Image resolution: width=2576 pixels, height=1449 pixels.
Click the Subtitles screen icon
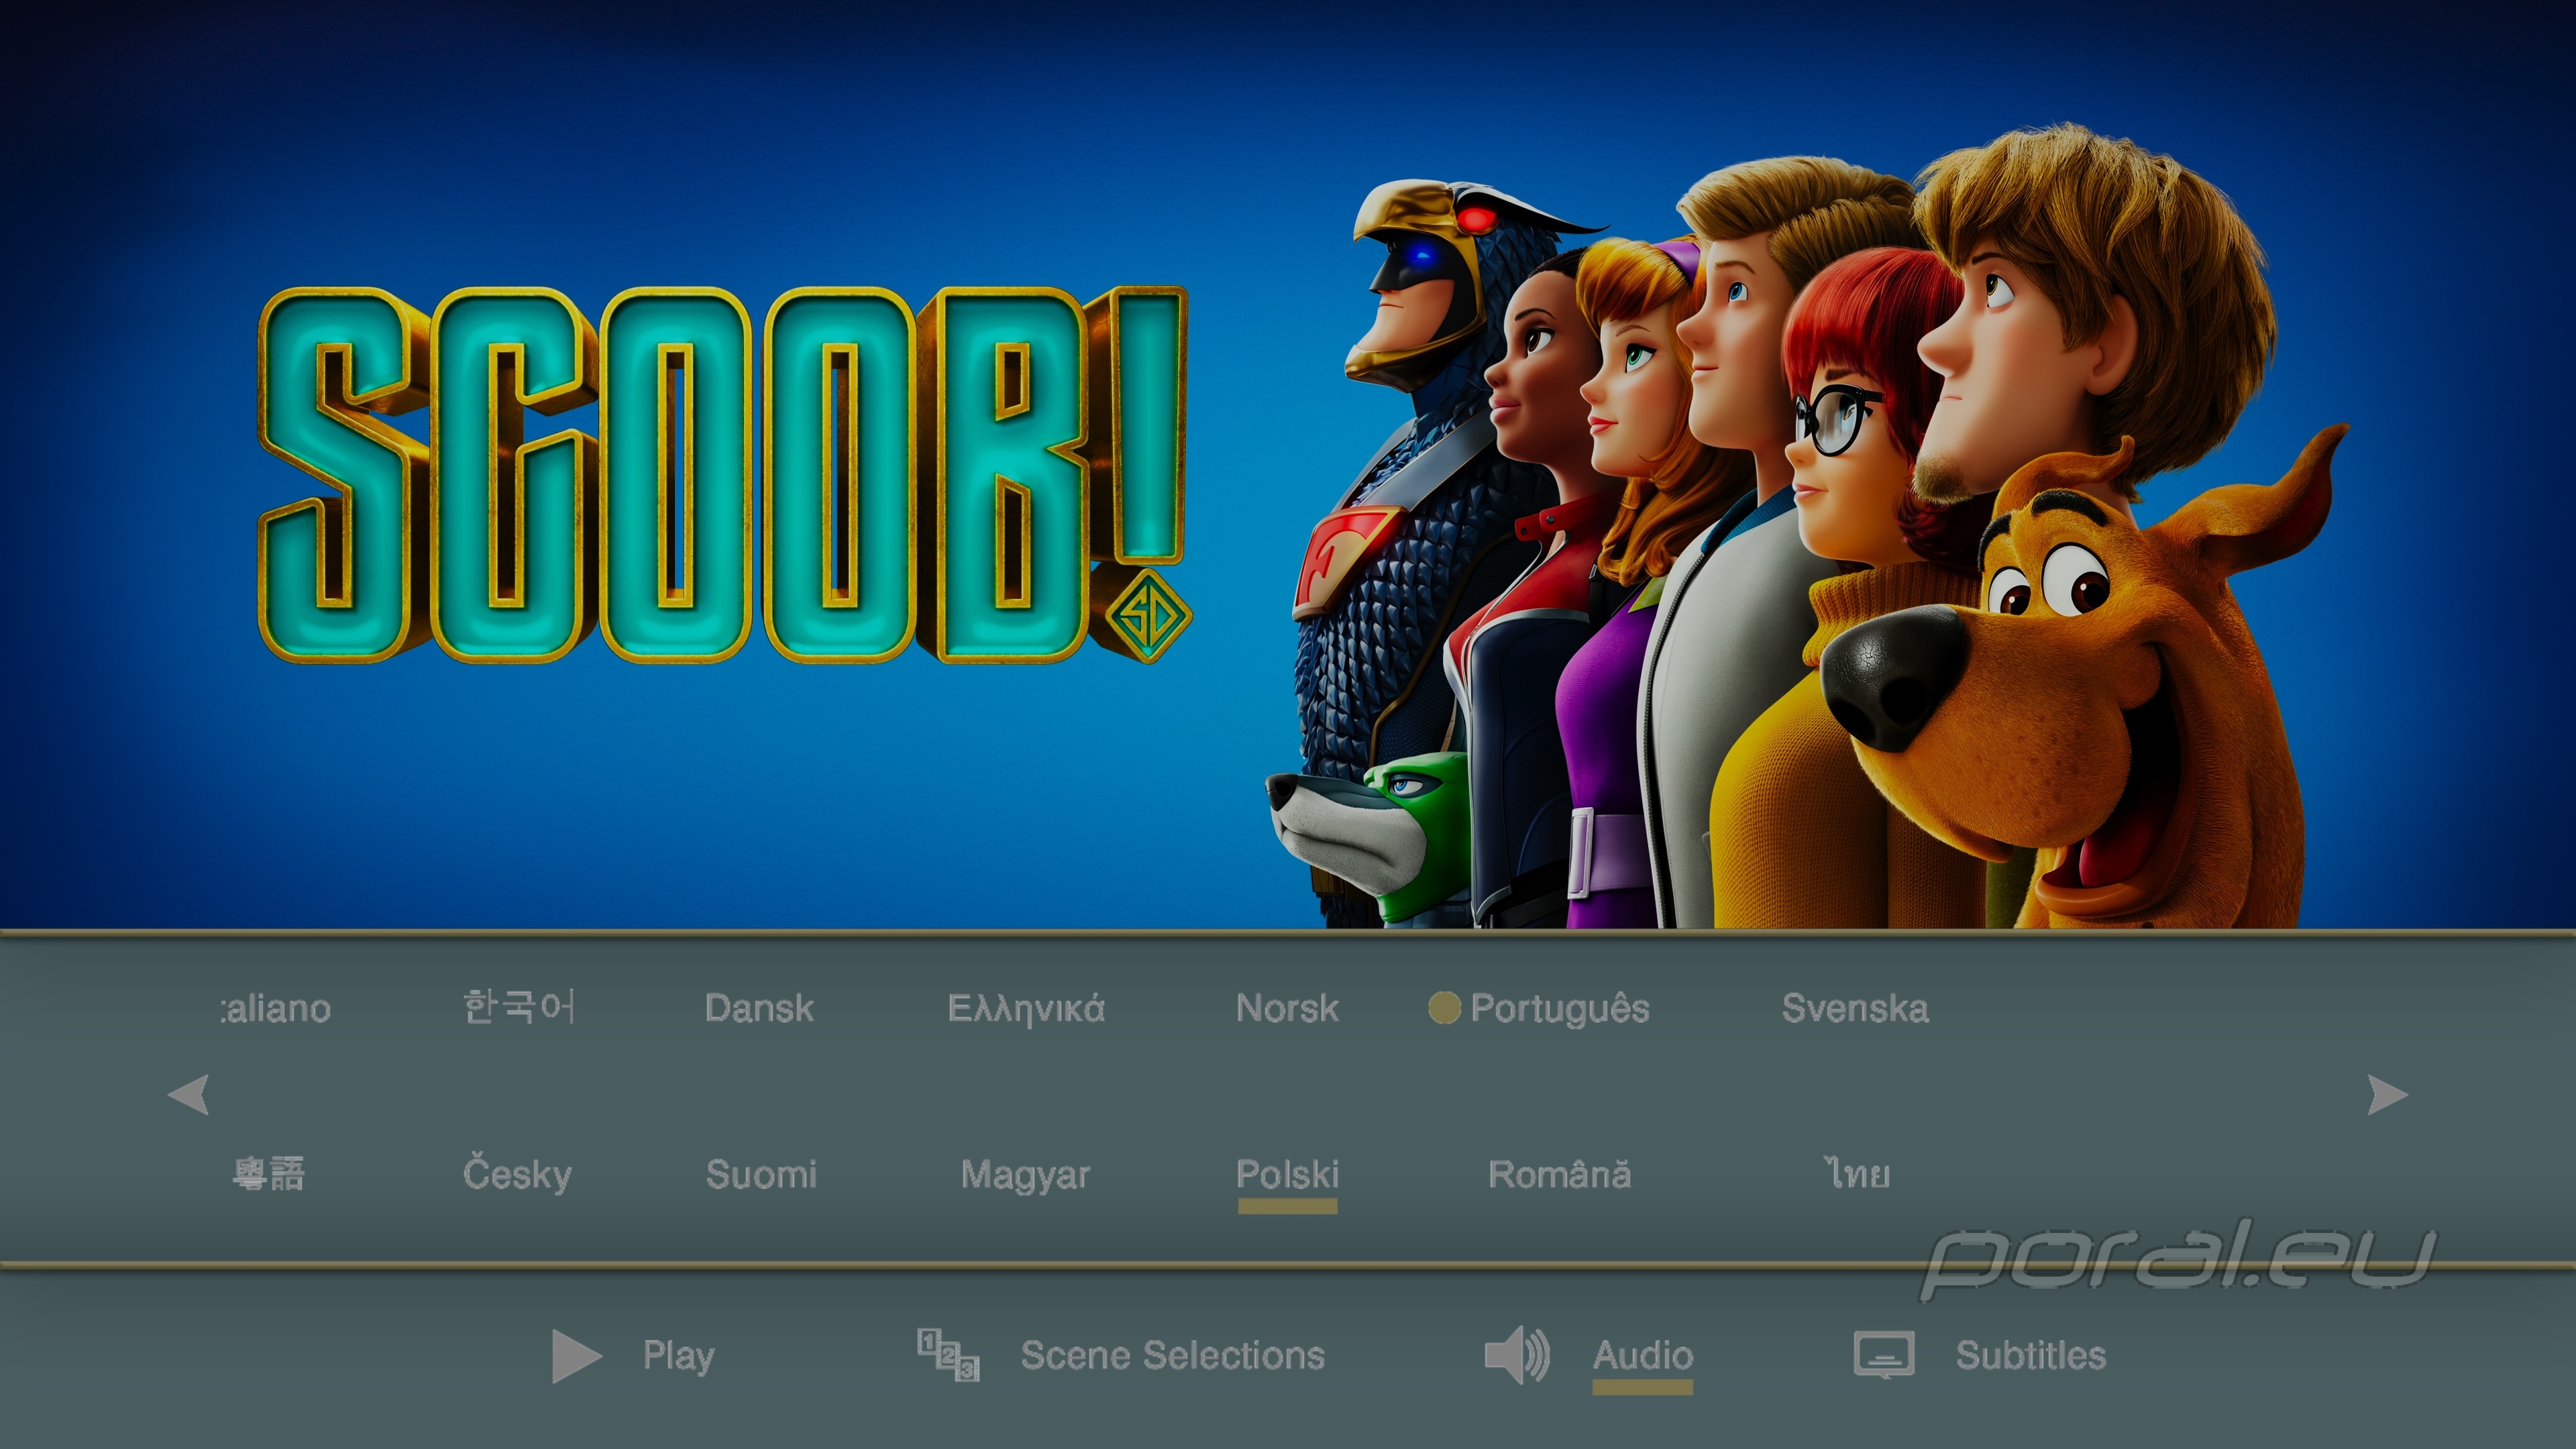tap(1884, 1355)
